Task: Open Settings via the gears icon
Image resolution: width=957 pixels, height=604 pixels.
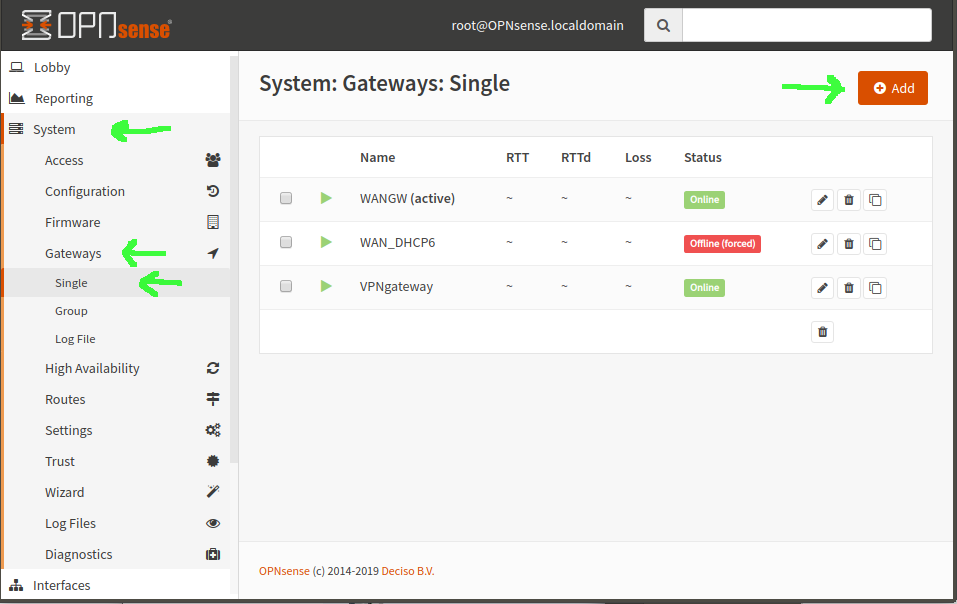Action: click(212, 430)
